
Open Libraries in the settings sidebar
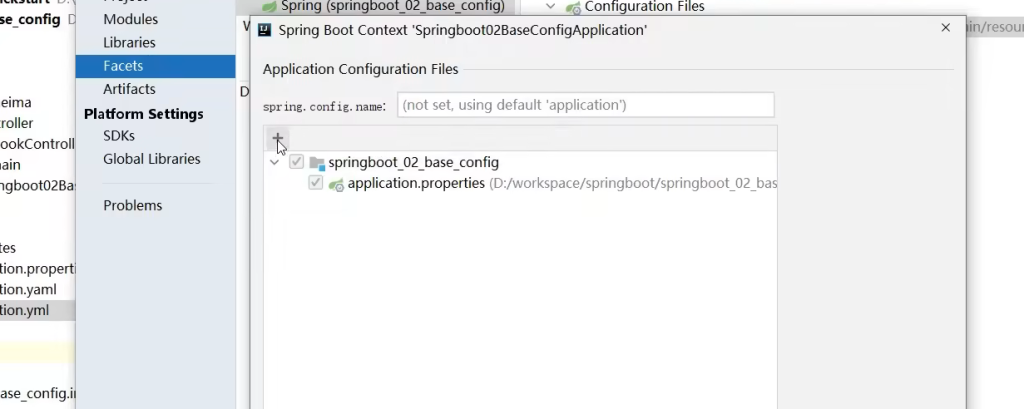[129, 42]
